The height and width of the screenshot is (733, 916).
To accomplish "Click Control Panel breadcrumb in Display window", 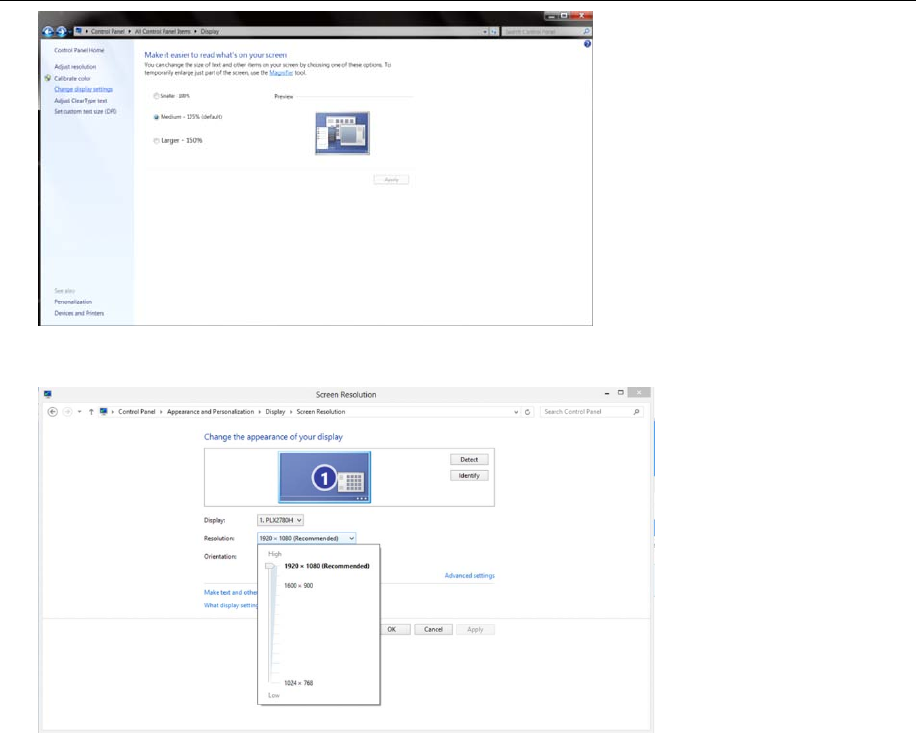I will click(x=107, y=32).
